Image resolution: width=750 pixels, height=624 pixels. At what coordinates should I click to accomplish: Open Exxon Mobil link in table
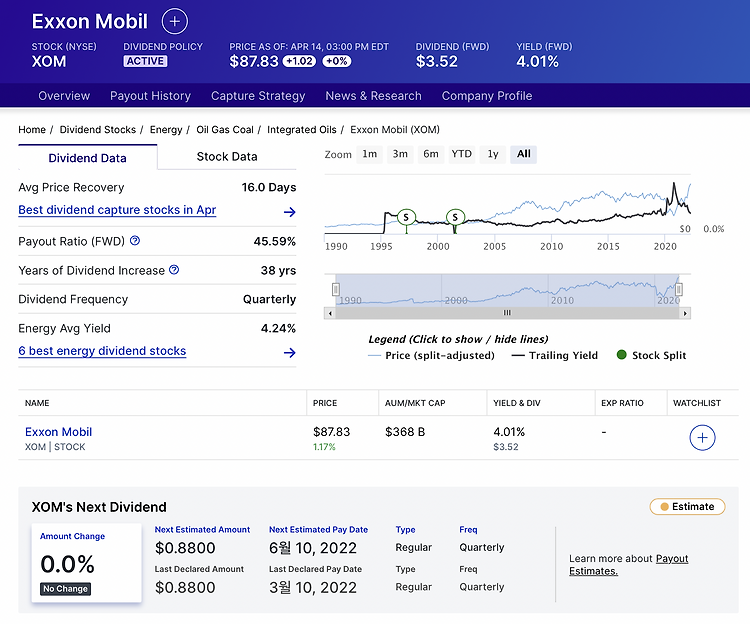tap(58, 432)
